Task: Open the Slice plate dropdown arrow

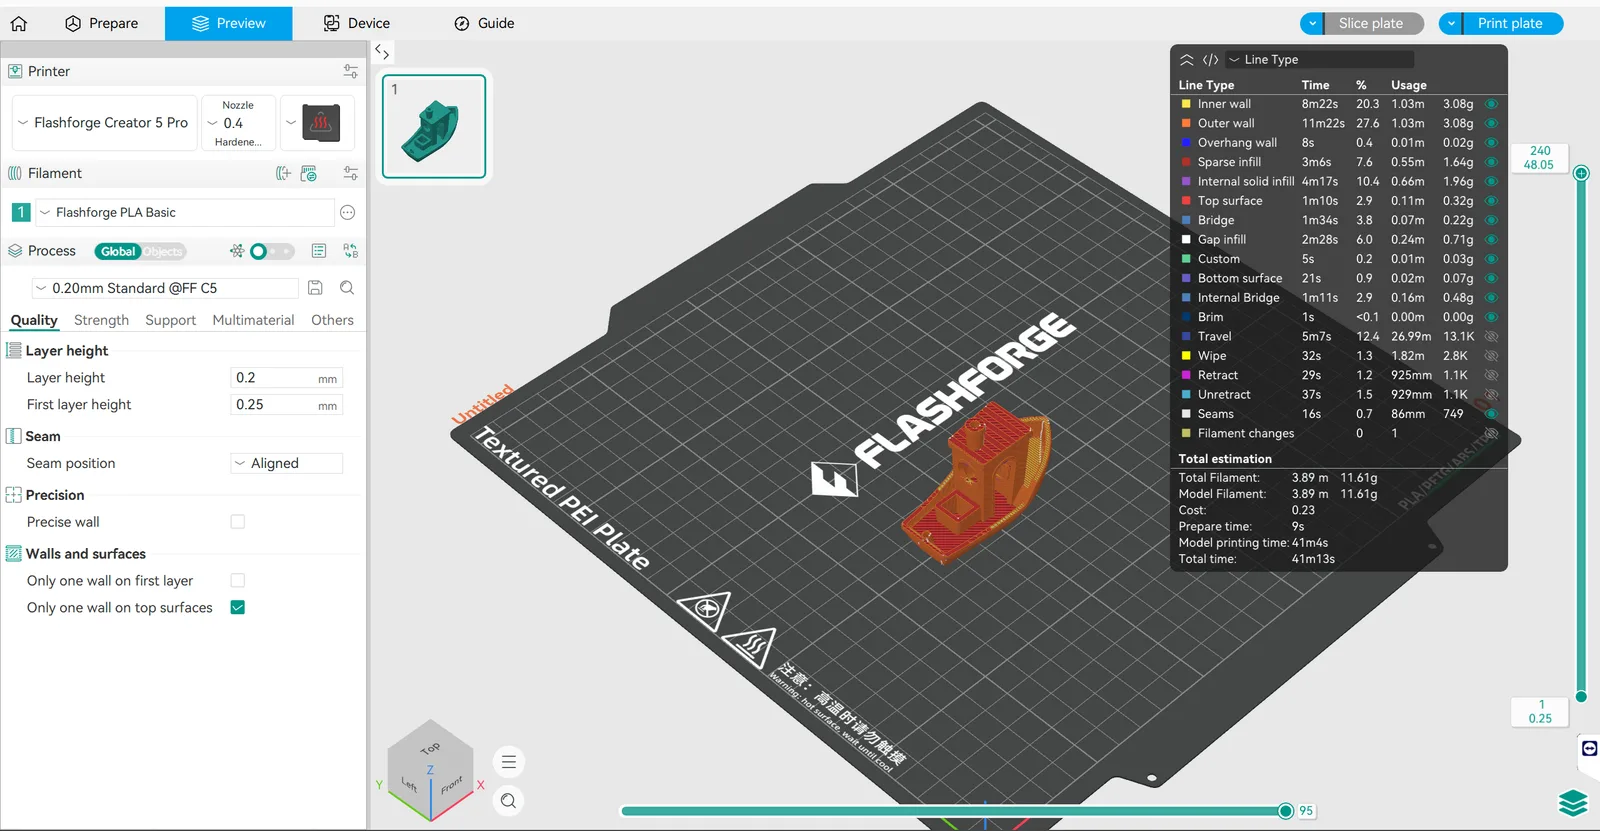Action: pos(1313,23)
